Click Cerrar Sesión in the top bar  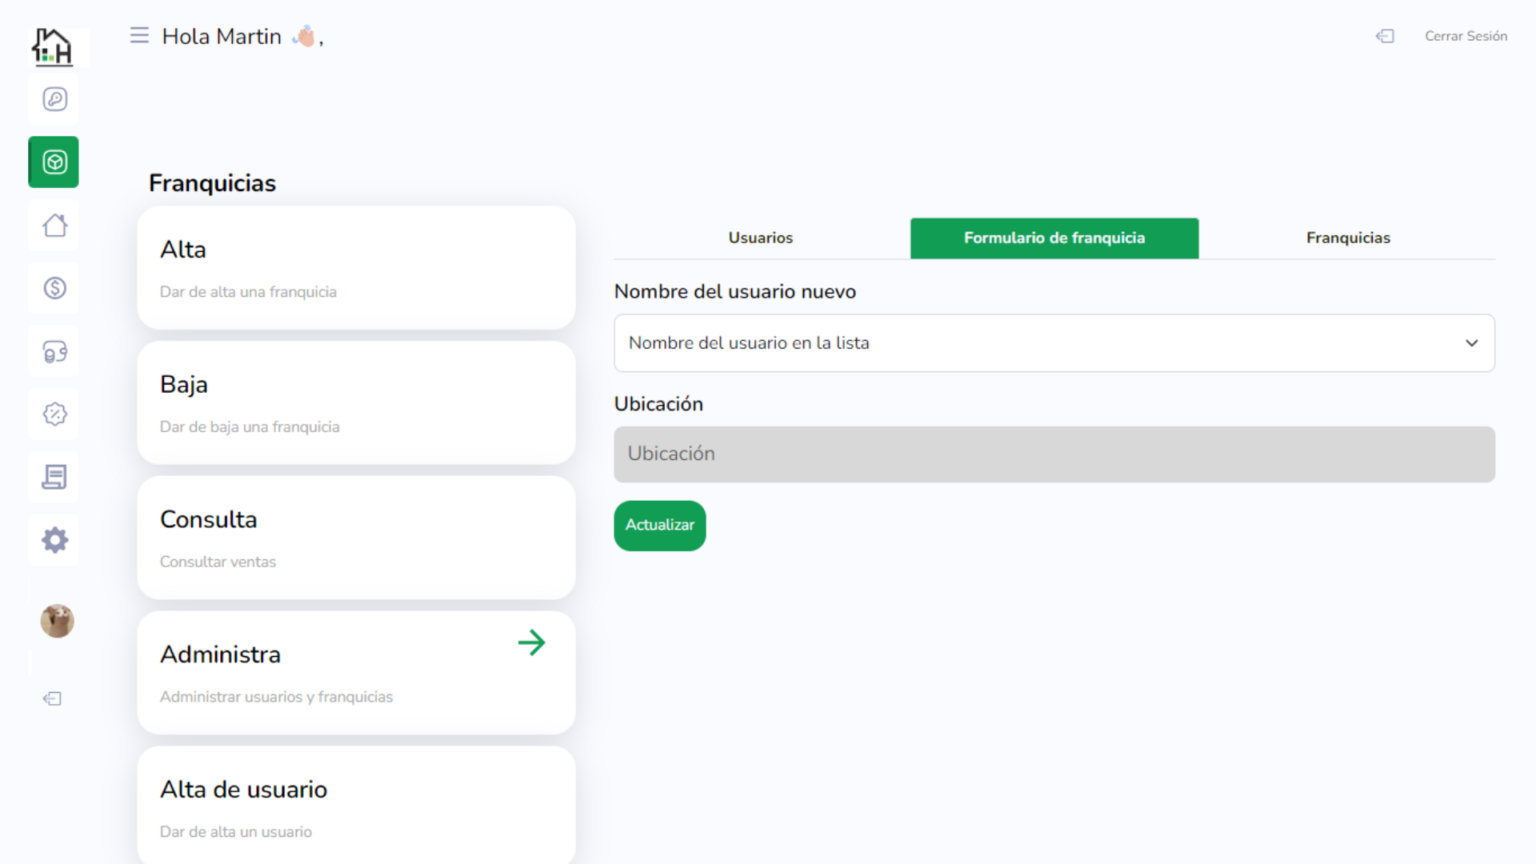point(1465,36)
